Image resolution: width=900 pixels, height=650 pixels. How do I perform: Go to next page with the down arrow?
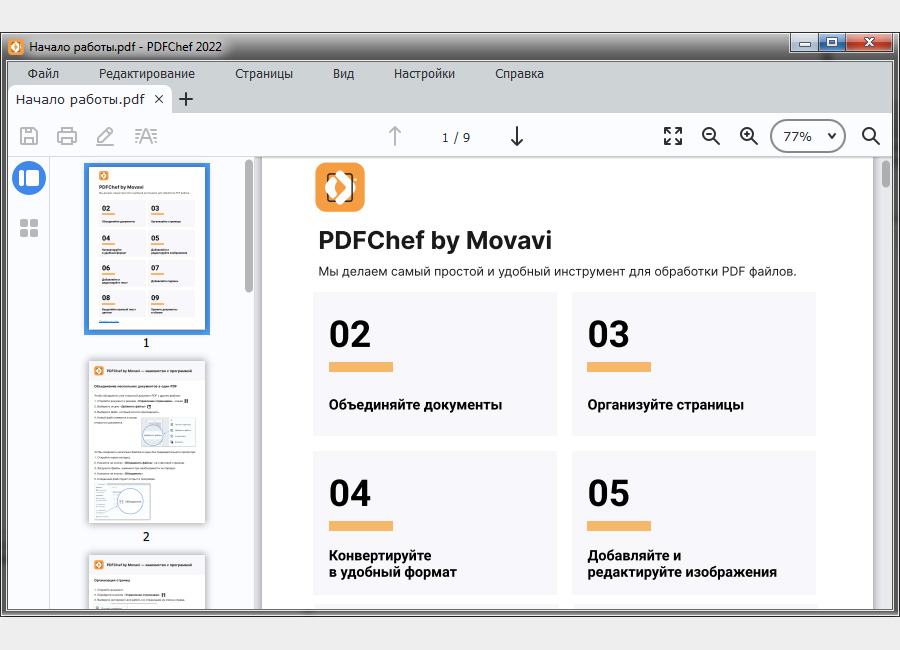517,136
